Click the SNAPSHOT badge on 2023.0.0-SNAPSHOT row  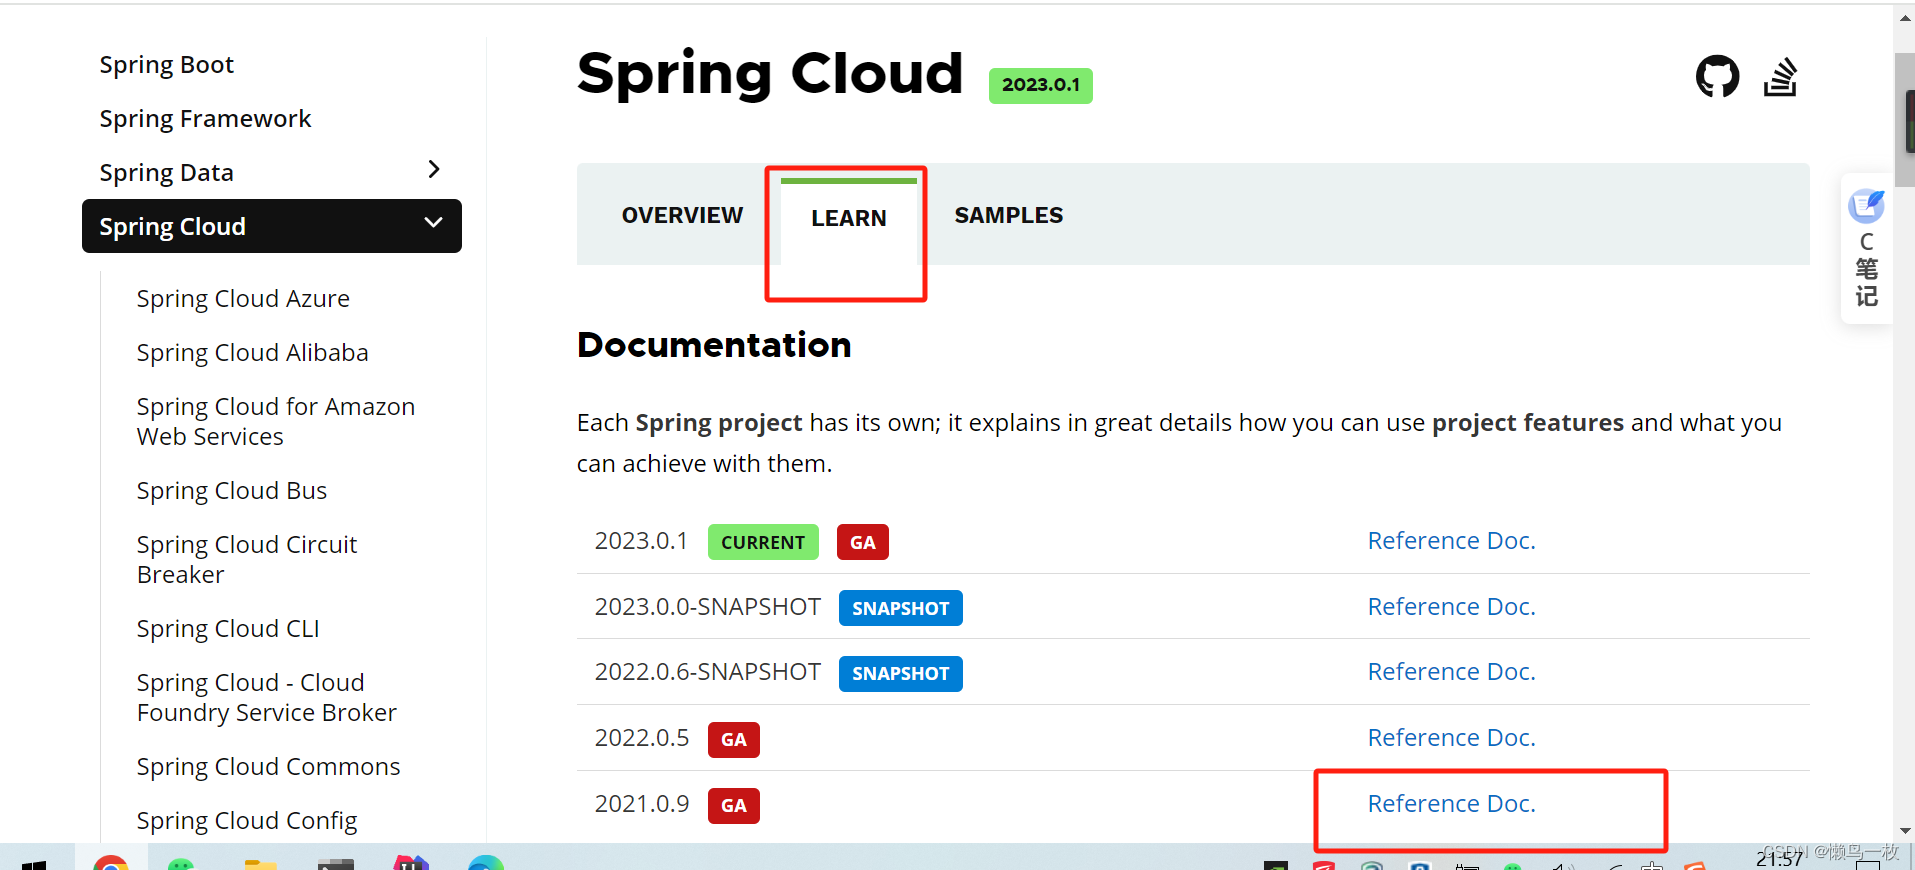(900, 608)
